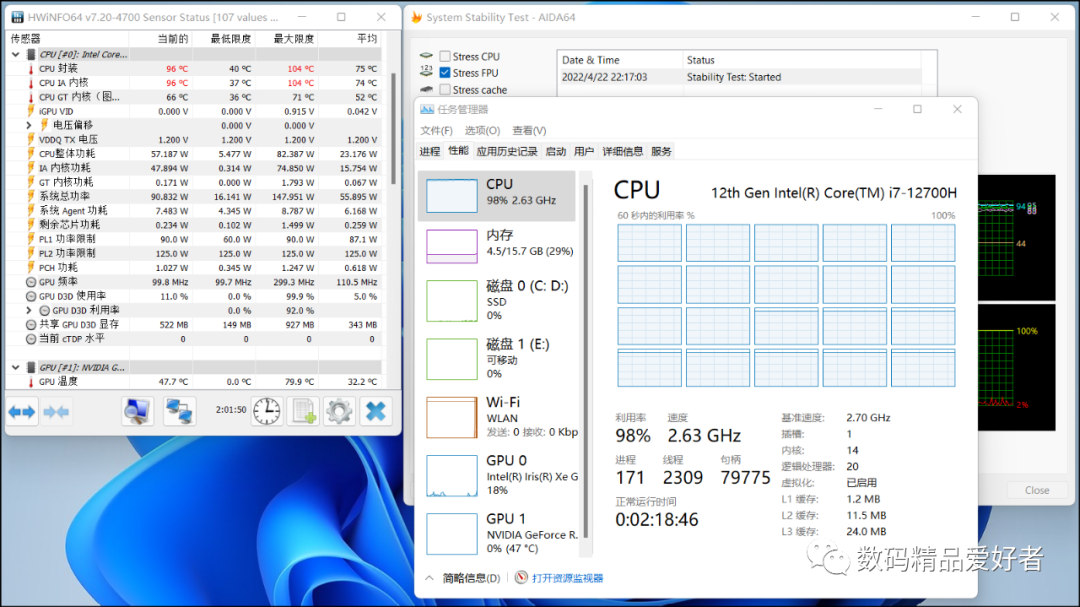Screen dimensions: 1080x607
Task: Open the 查看(V) menu in Task Manager
Action: point(529,130)
